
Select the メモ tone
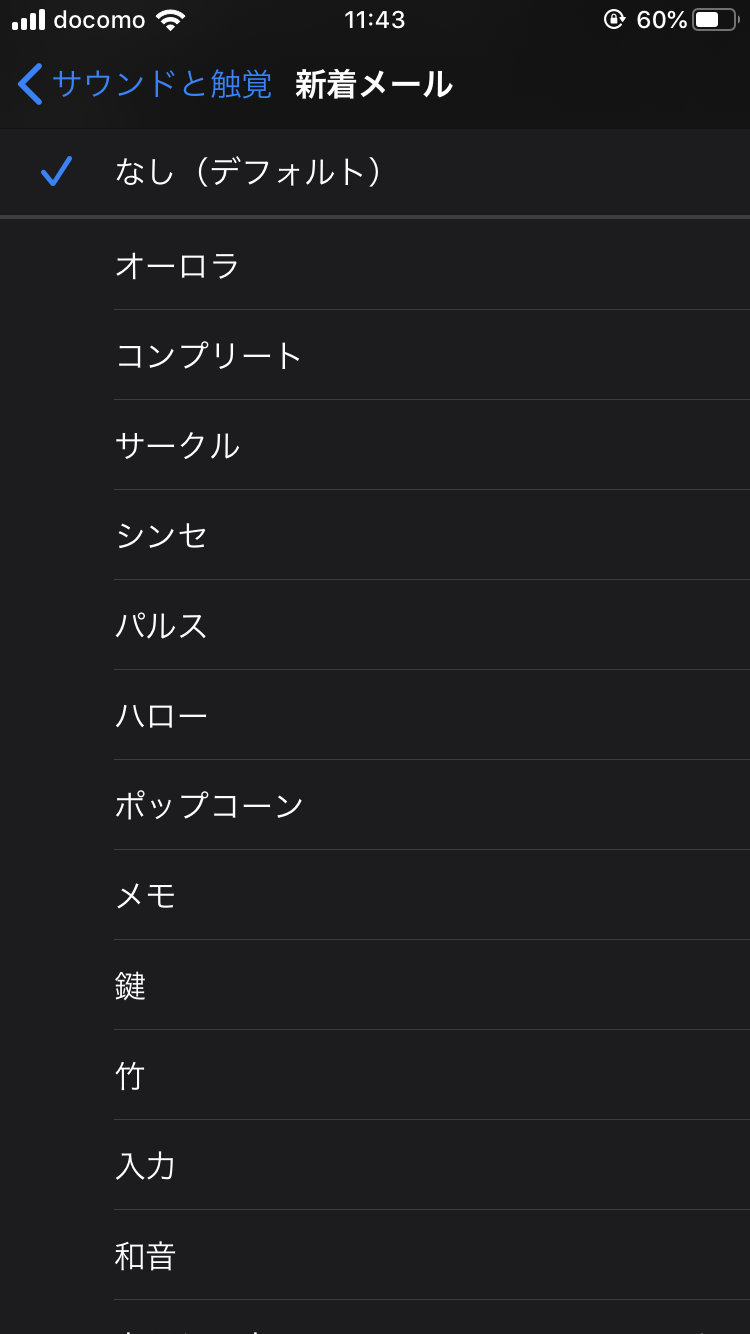pos(146,895)
